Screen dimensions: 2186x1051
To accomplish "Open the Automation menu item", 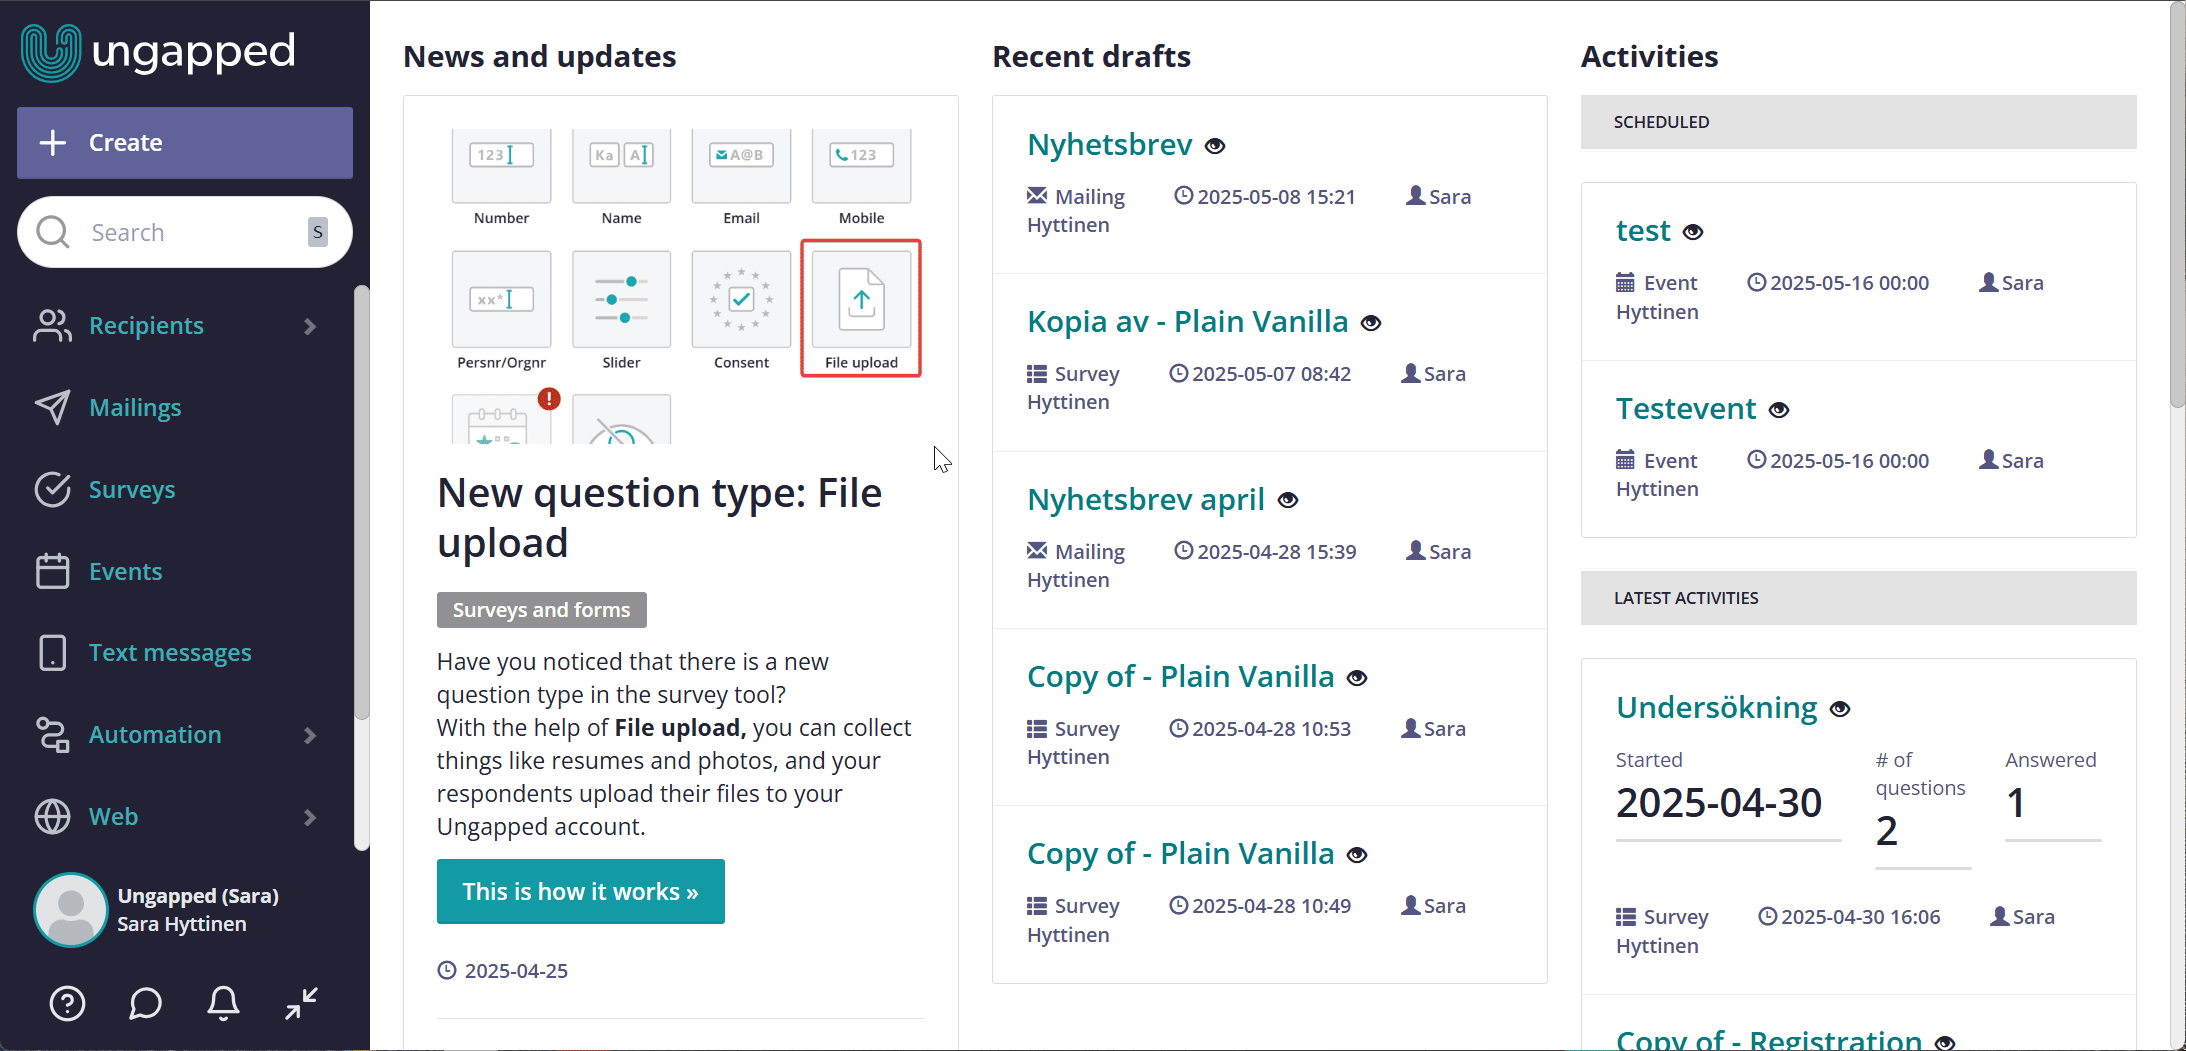I will coord(155,734).
